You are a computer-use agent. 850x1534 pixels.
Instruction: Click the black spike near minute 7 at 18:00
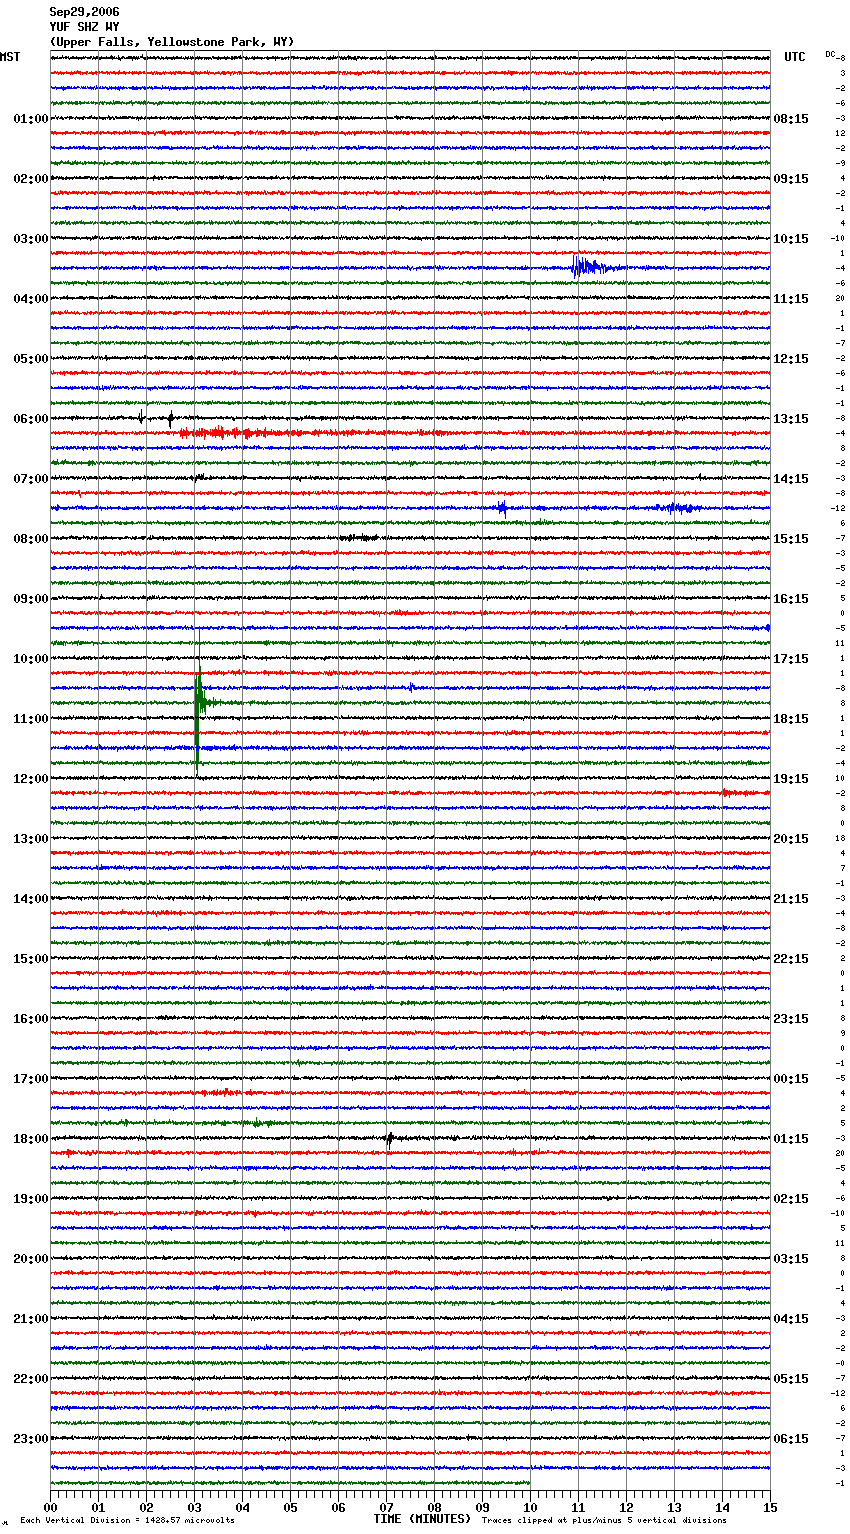(x=389, y=1138)
